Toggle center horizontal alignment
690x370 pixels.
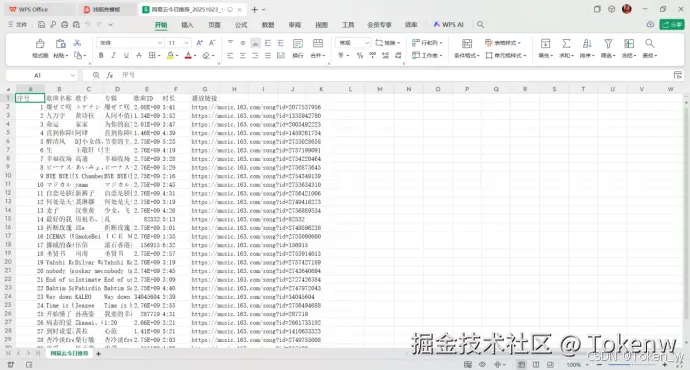243,55
